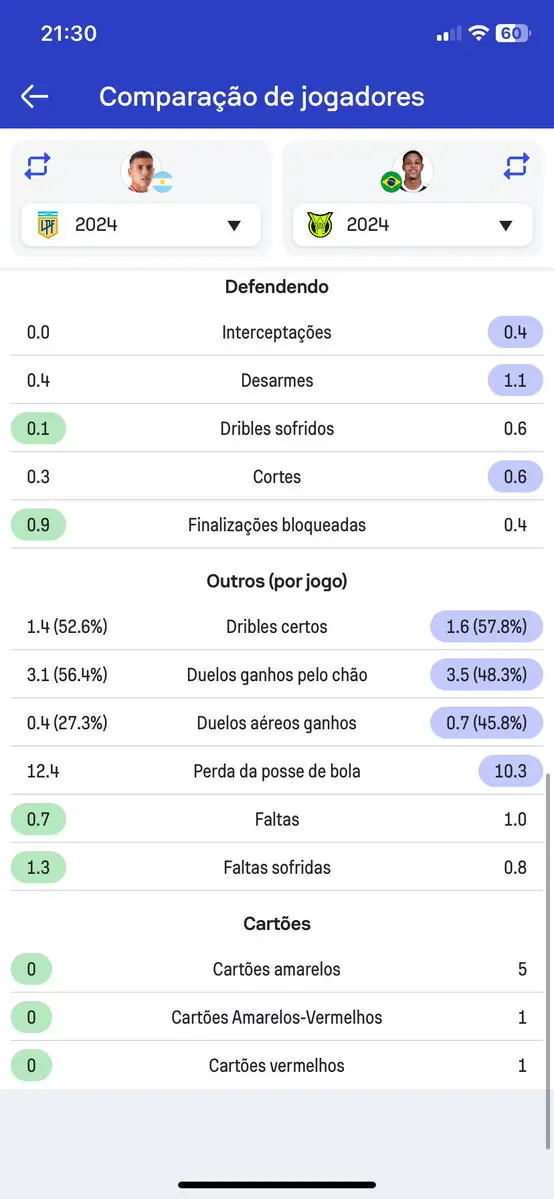Tap the battery indicator in status bar
Screen dimensions: 554x1199
(x=512, y=34)
